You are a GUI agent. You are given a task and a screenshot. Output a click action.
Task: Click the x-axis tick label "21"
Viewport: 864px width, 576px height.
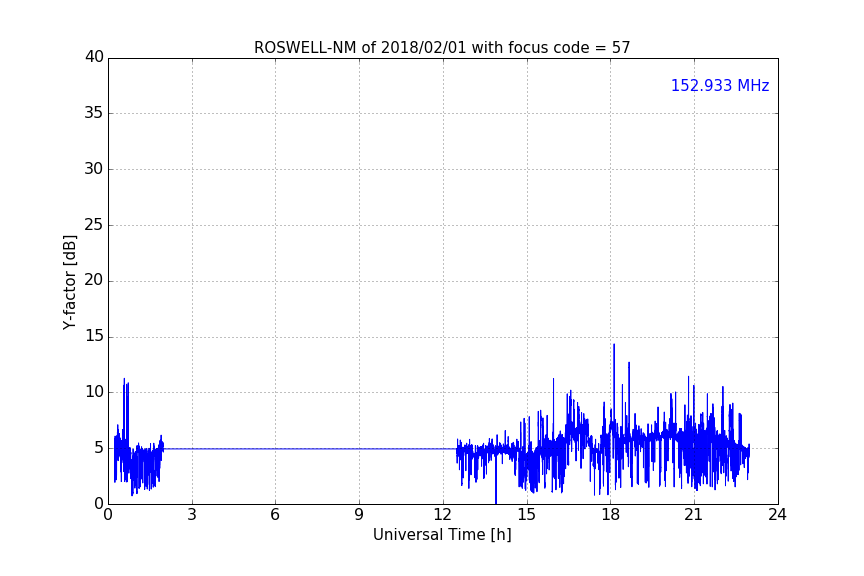coord(694,515)
